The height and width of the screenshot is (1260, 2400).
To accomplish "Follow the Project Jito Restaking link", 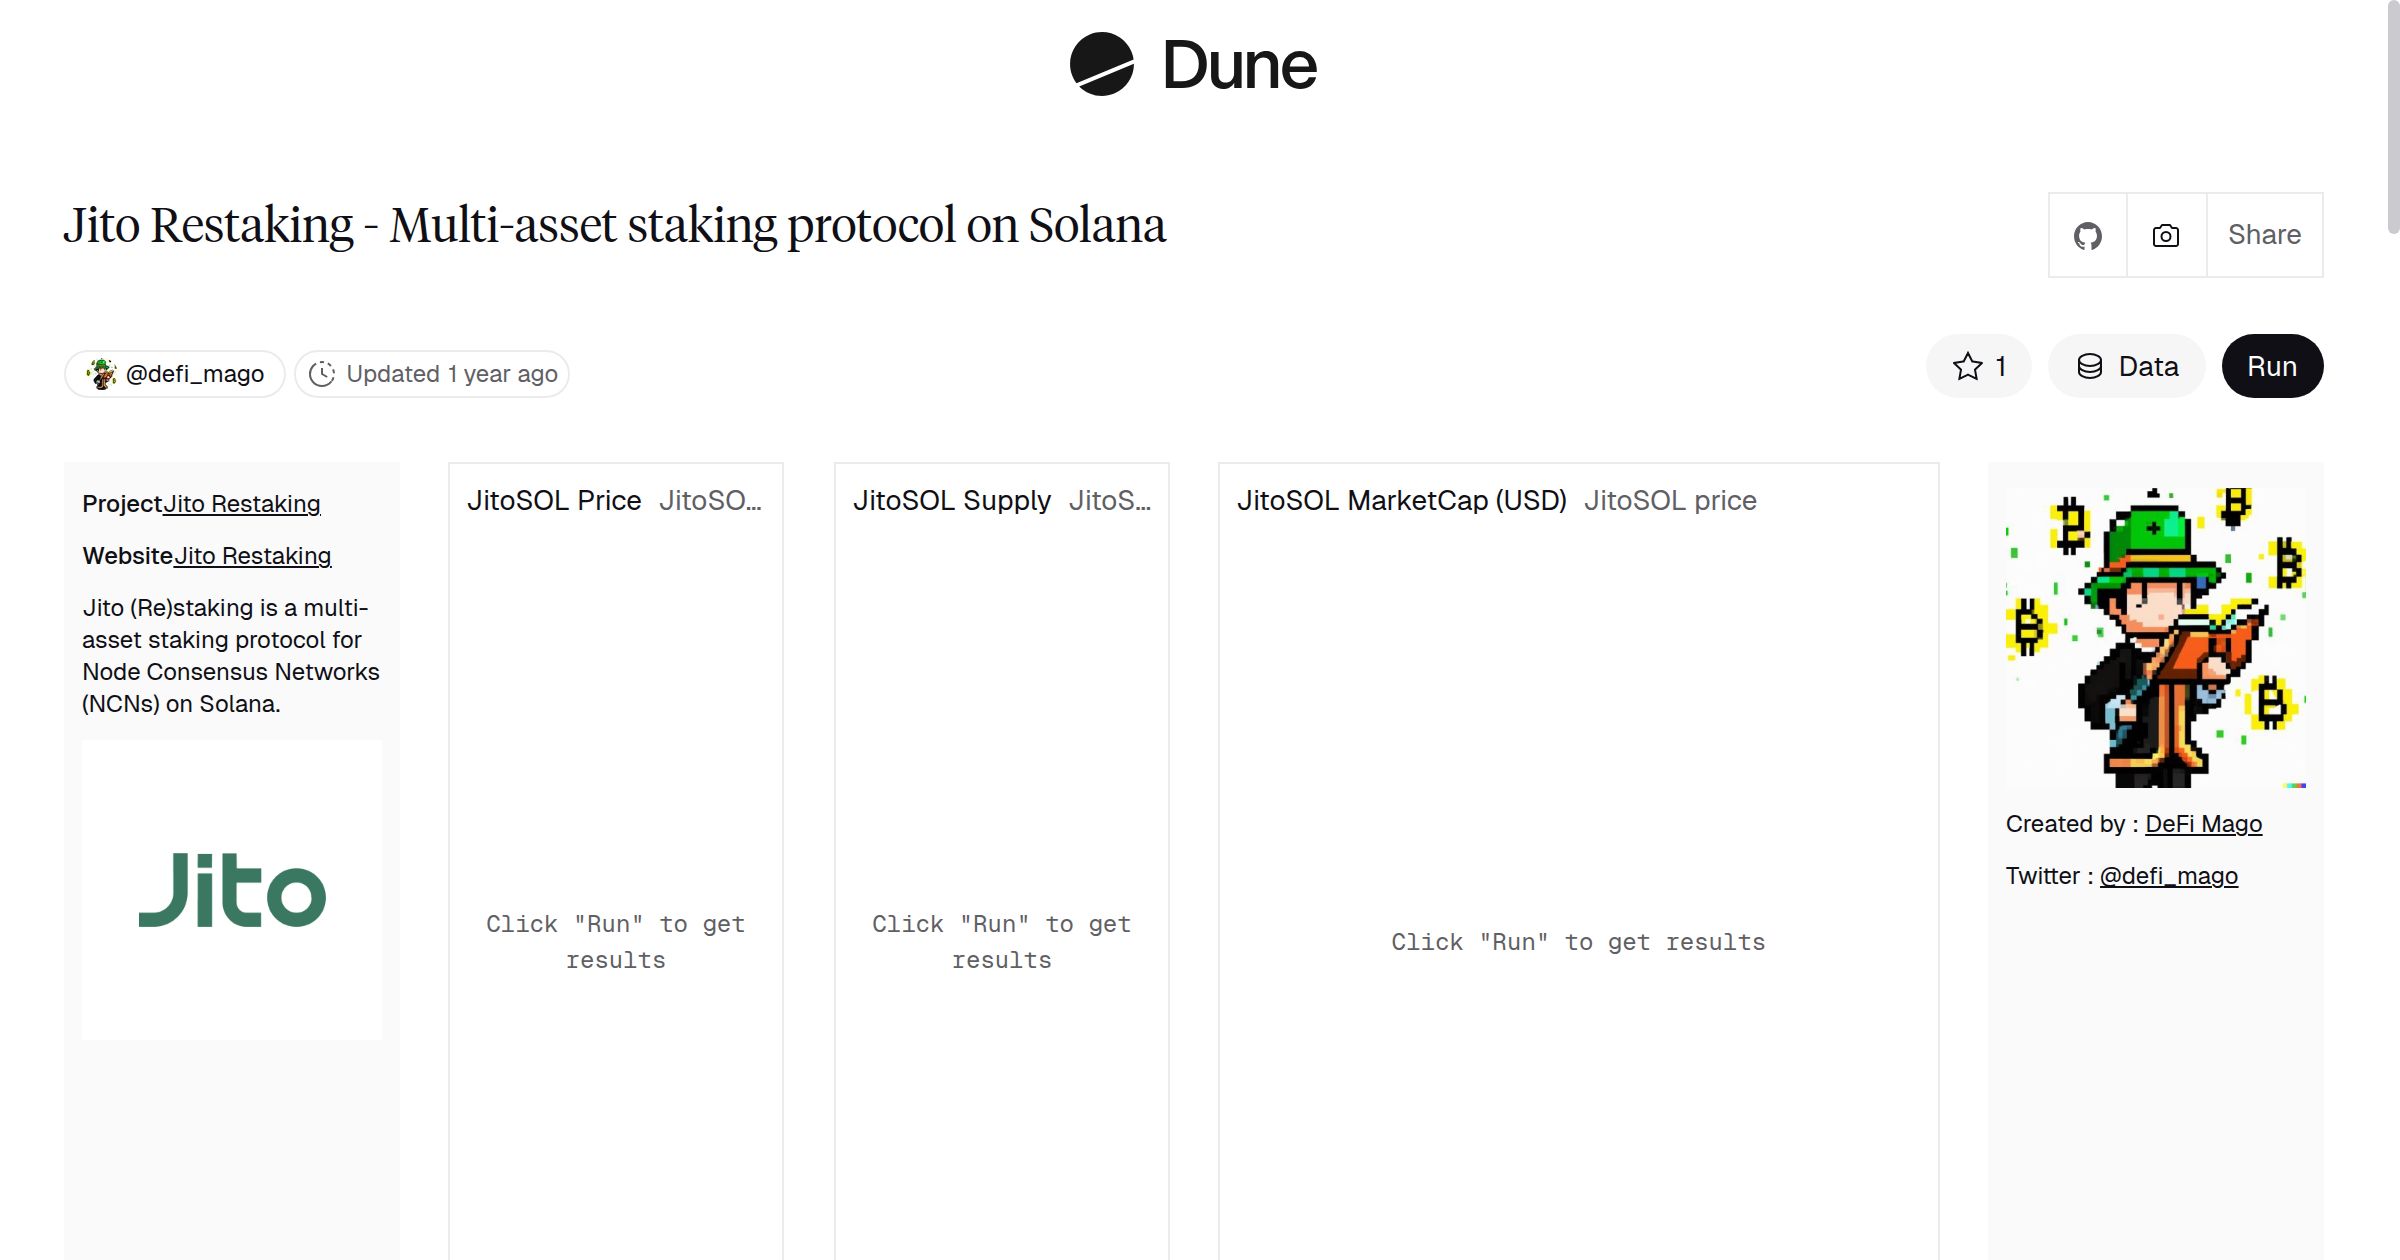I will pyautogui.click(x=241, y=503).
